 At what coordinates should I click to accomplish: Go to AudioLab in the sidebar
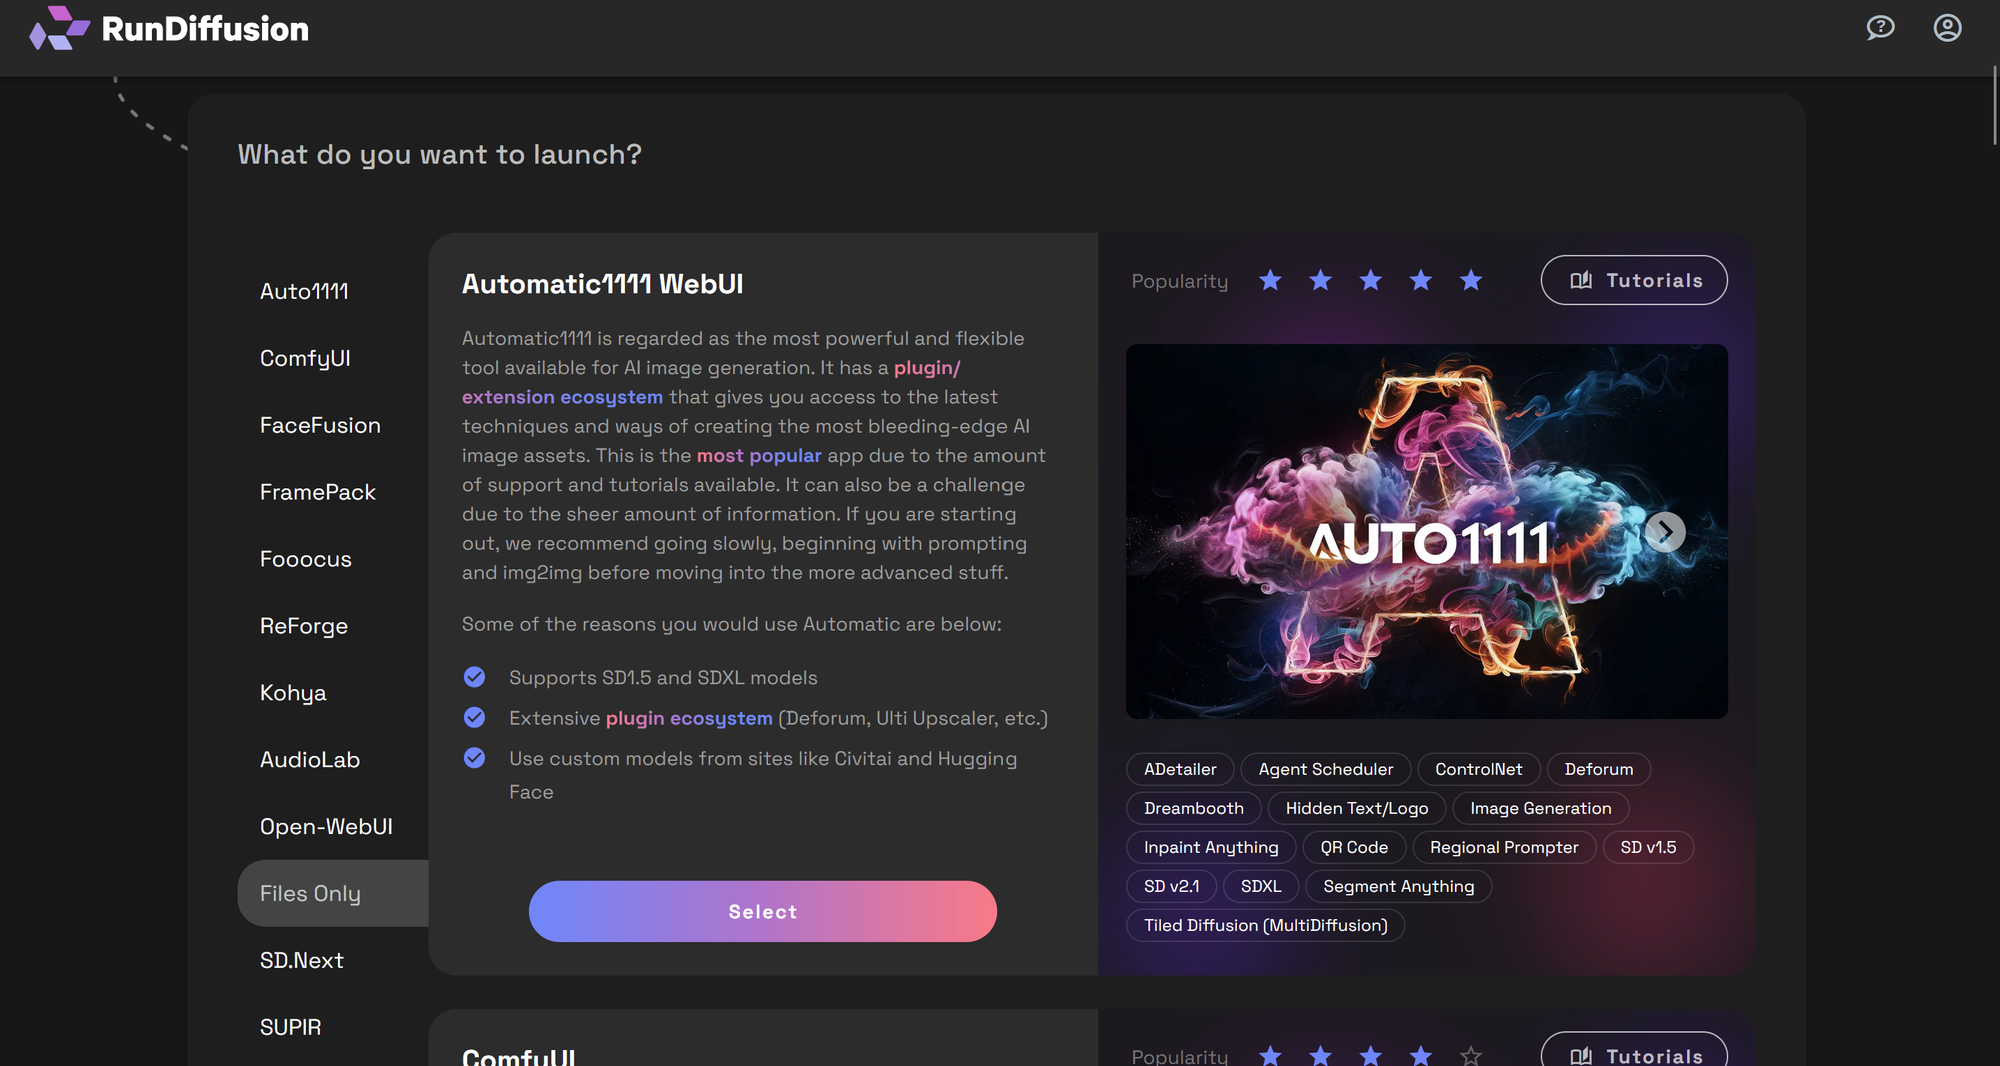(x=310, y=760)
